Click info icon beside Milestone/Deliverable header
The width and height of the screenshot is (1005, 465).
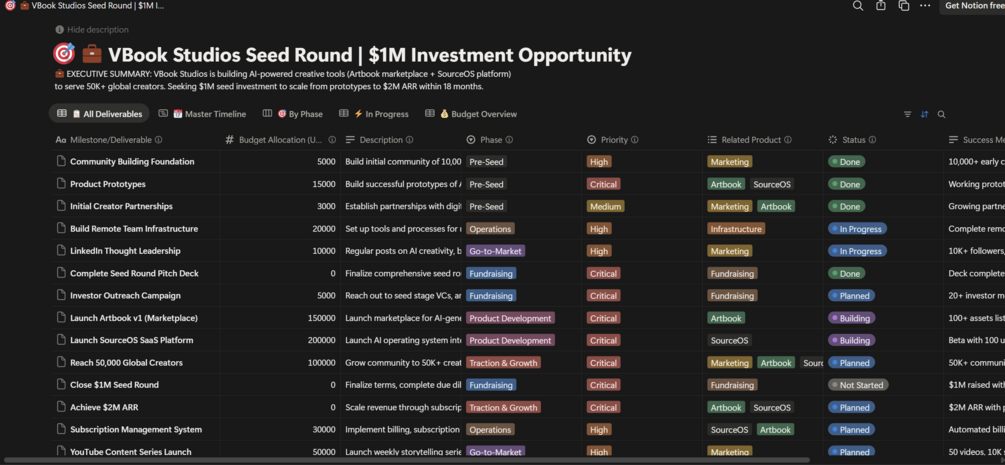pyautogui.click(x=159, y=140)
